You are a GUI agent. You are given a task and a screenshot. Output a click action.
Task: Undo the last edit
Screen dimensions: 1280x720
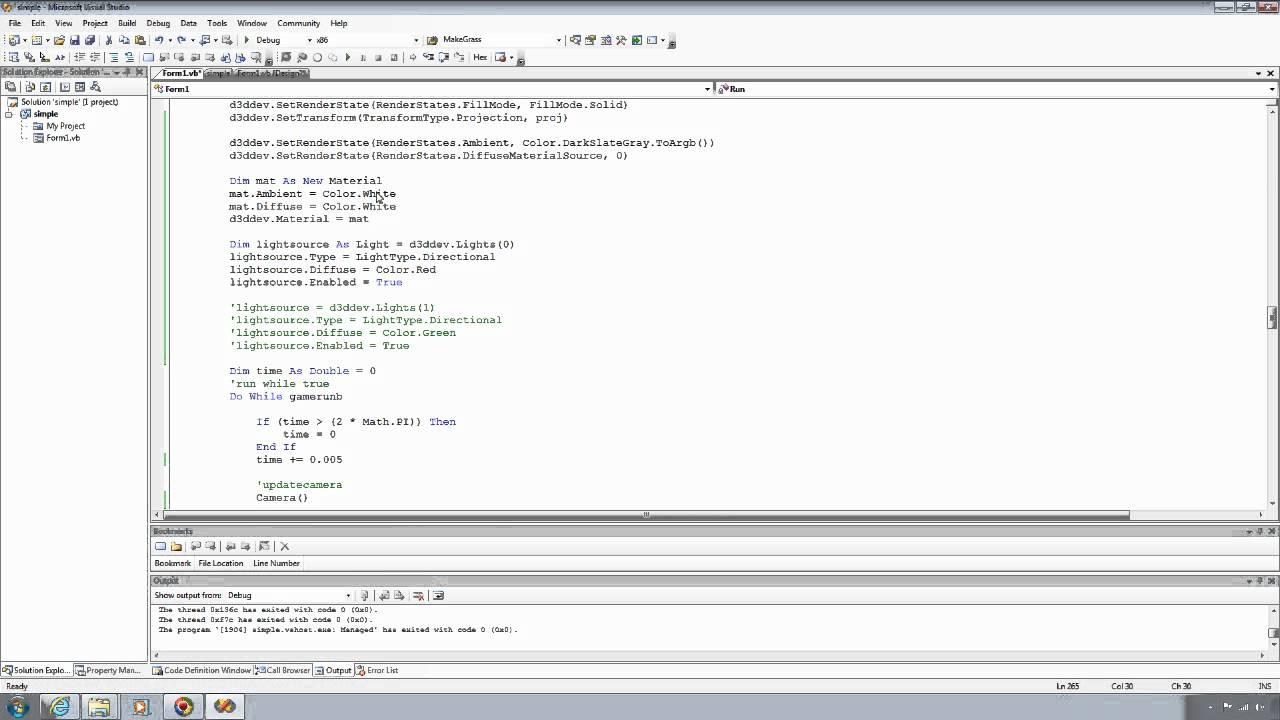pos(159,40)
